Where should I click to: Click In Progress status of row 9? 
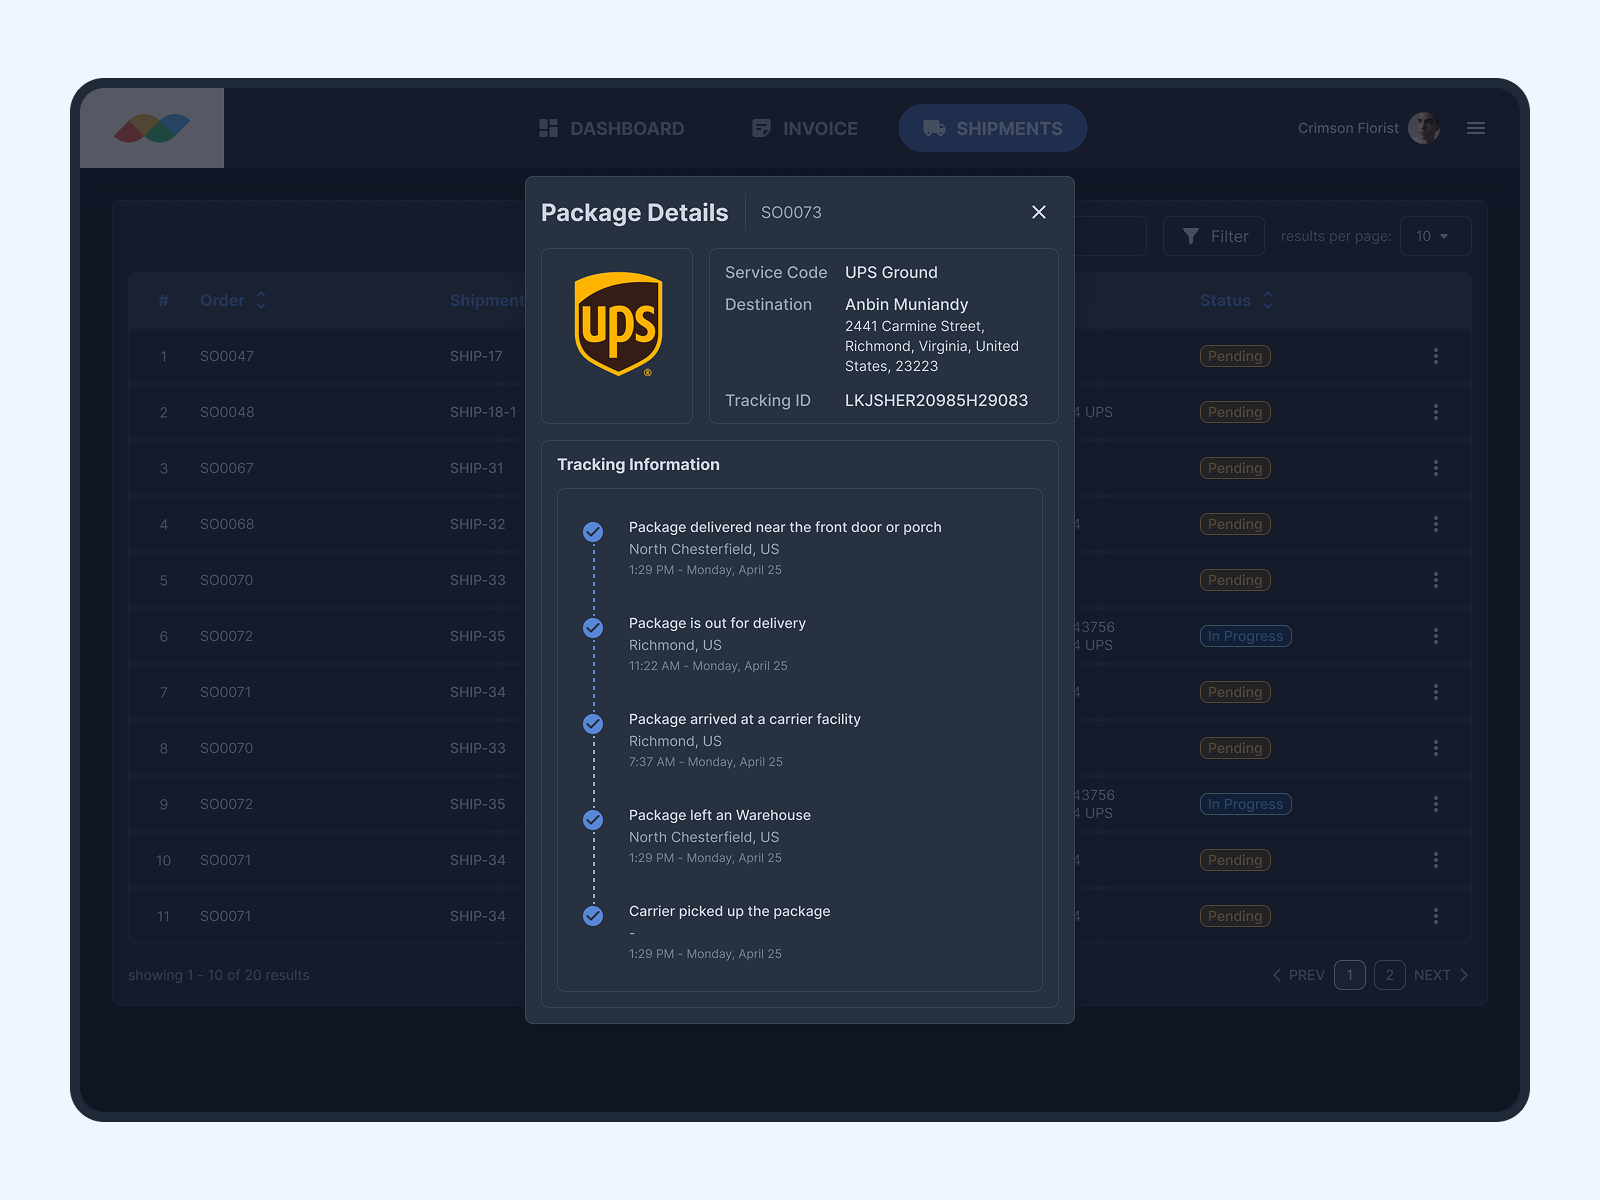[1246, 804]
